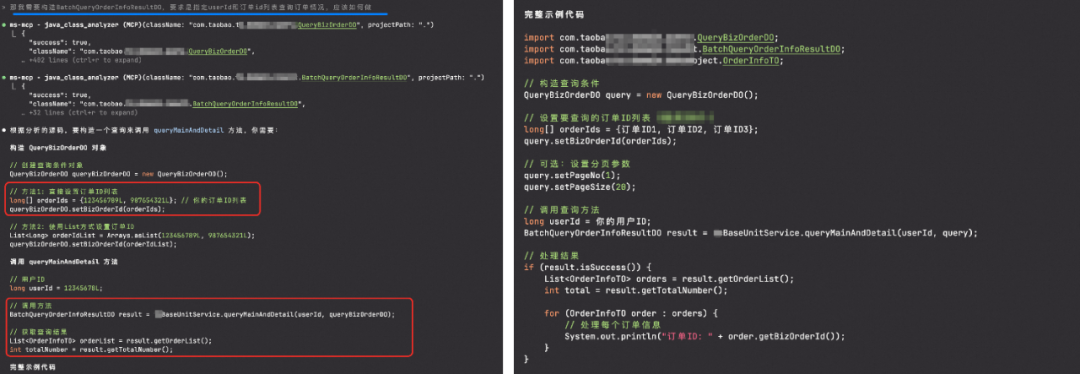
Task: Click line 'int totalNumber = result.getTotalNumber();'
Action: tap(91, 349)
